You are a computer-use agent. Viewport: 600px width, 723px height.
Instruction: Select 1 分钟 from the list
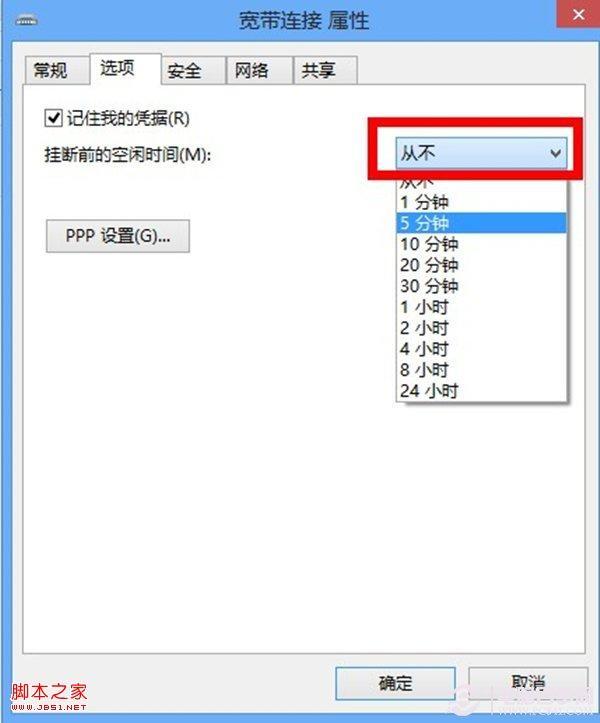481,202
